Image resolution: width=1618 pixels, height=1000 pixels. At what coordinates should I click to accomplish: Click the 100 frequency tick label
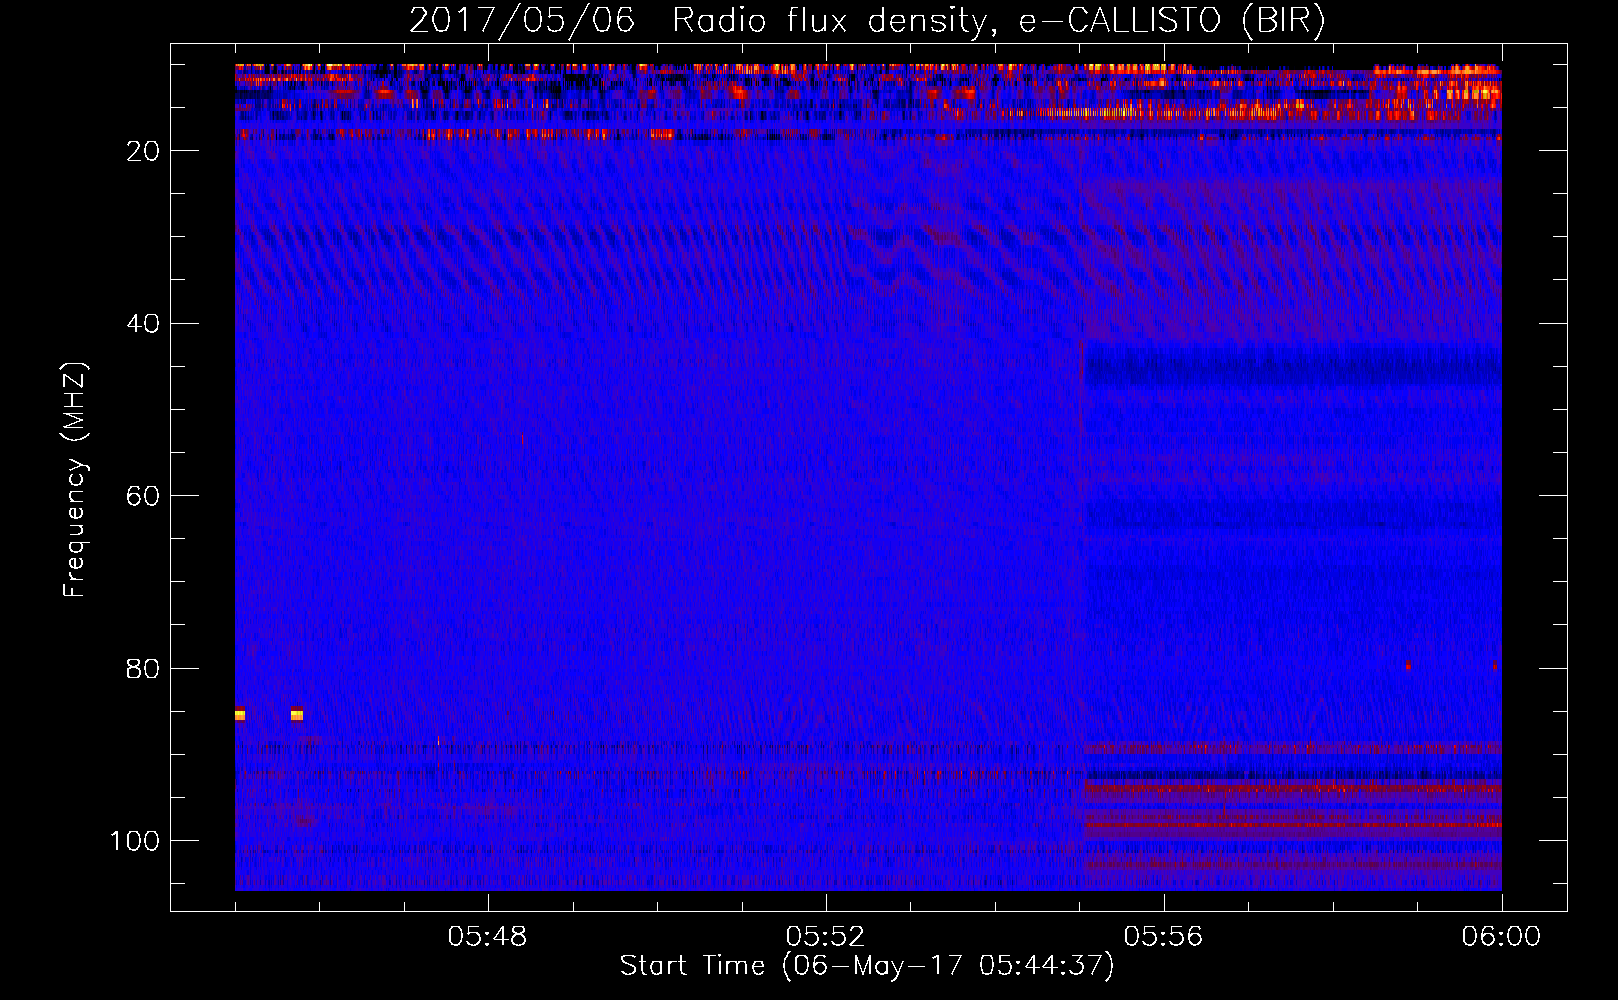tap(135, 841)
